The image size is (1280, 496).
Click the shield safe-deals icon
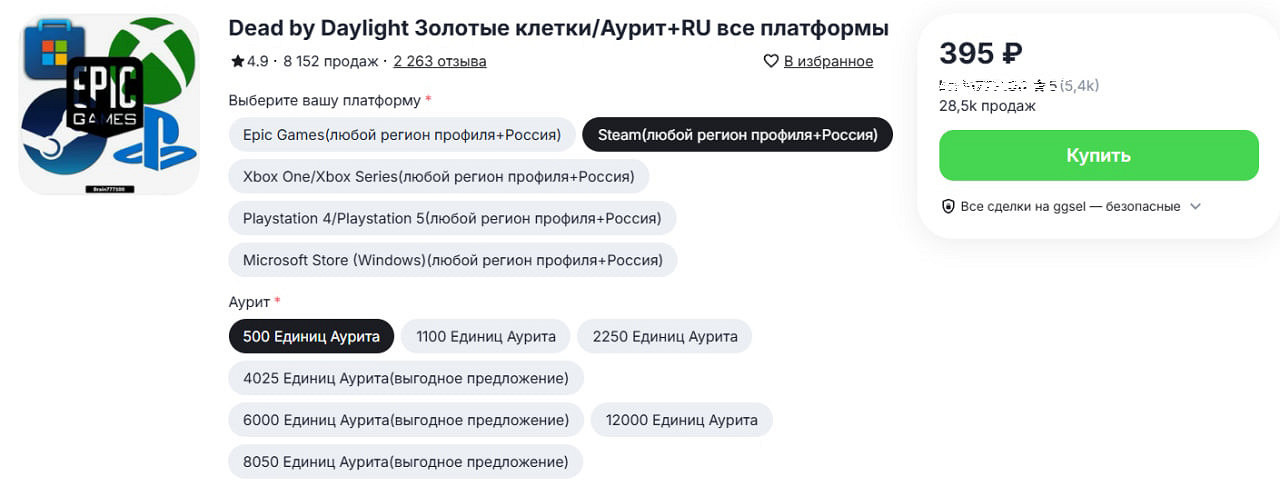pos(949,206)
